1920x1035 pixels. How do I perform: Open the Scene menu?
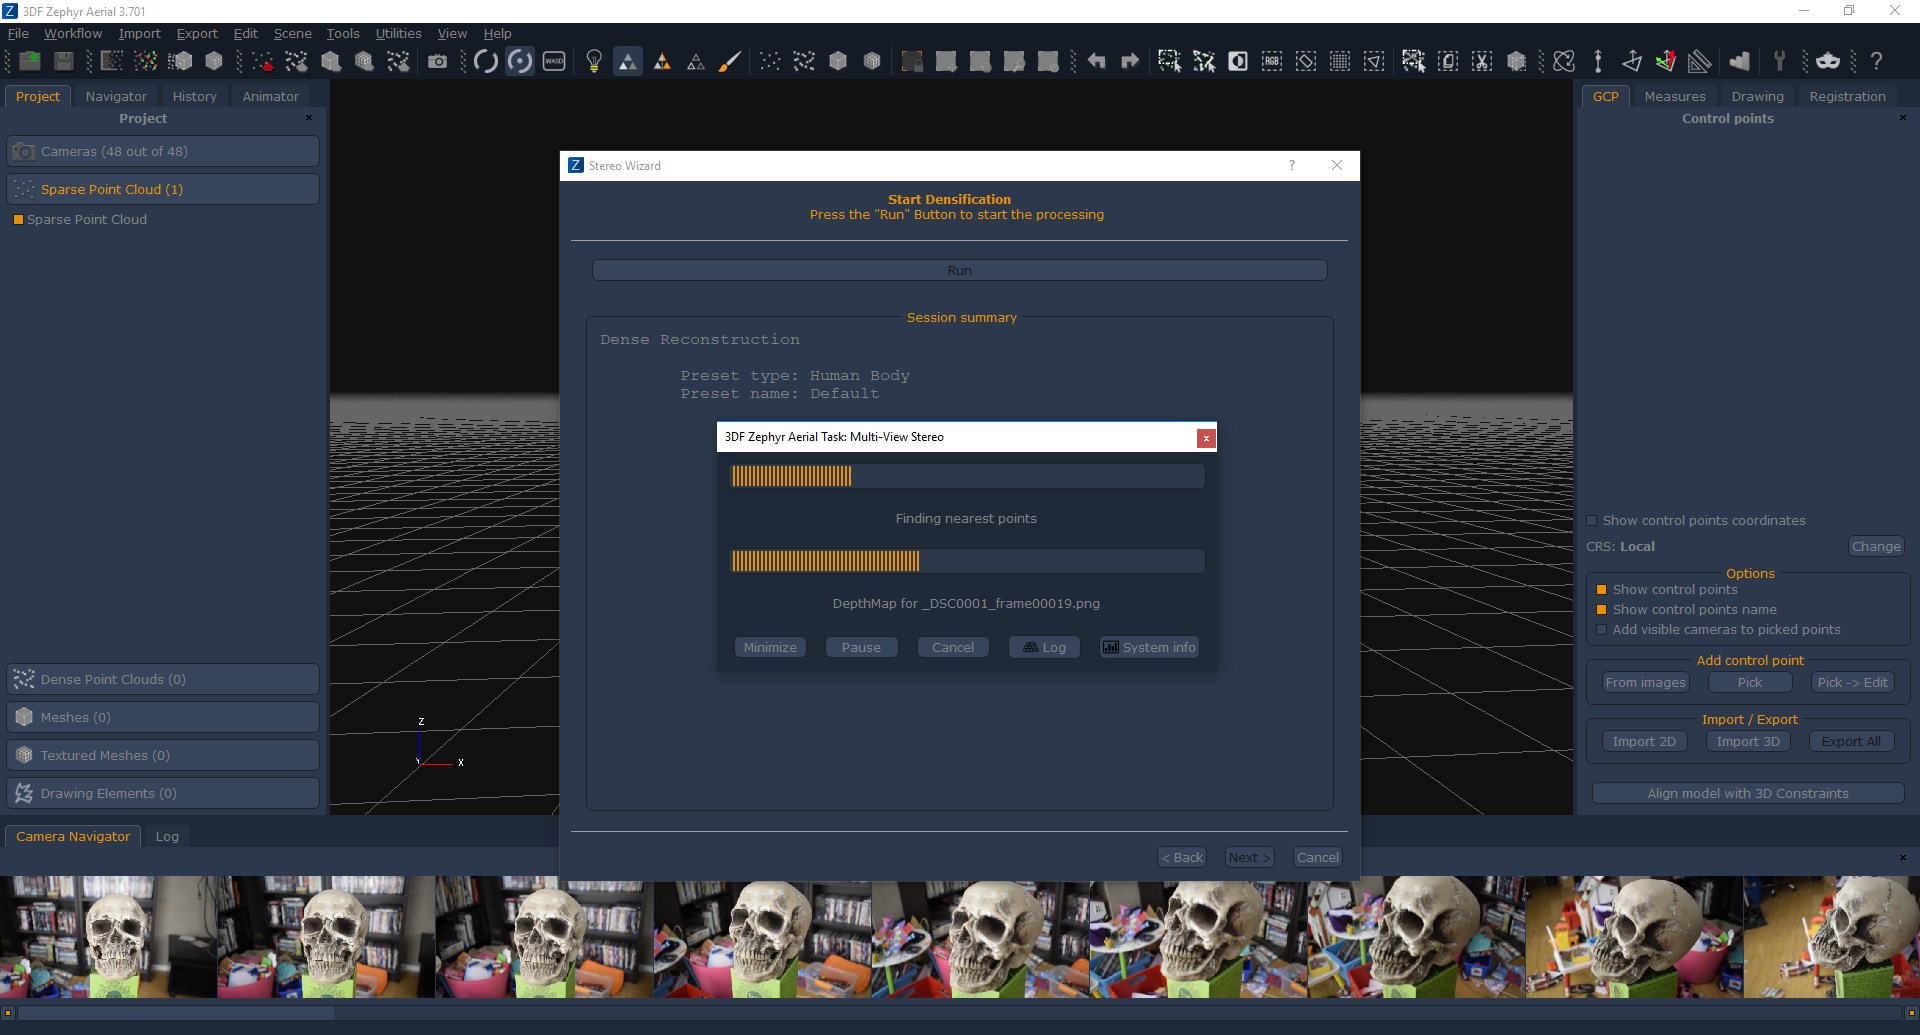pos(292,33)
